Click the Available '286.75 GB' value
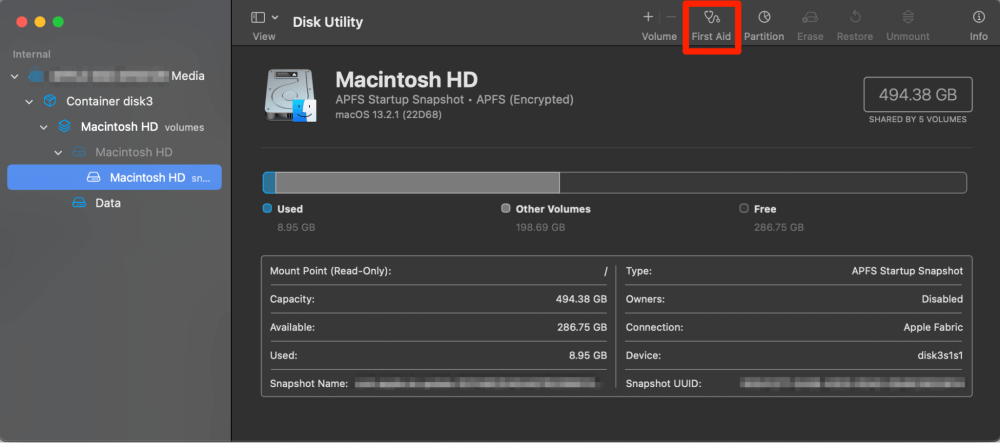 point(582,327)
